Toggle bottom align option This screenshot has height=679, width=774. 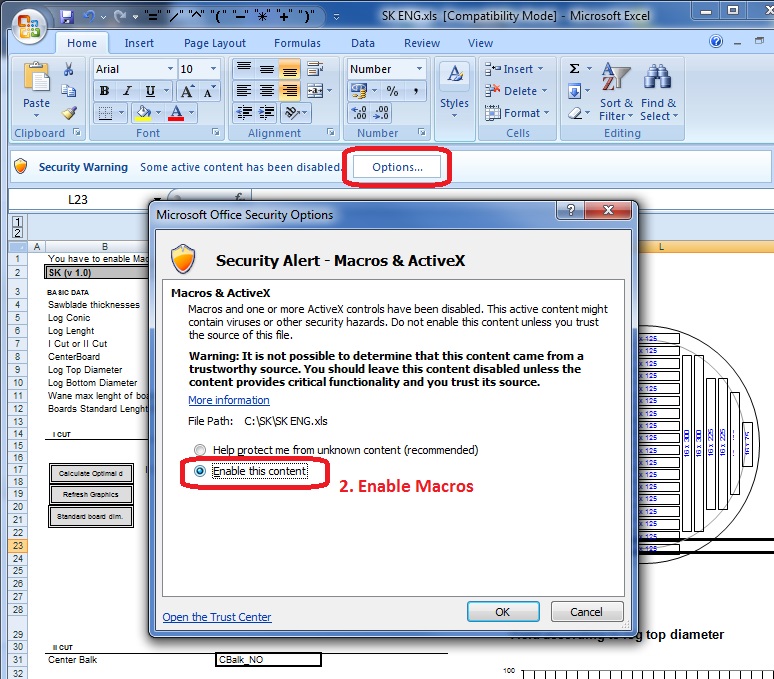point(290,69)
